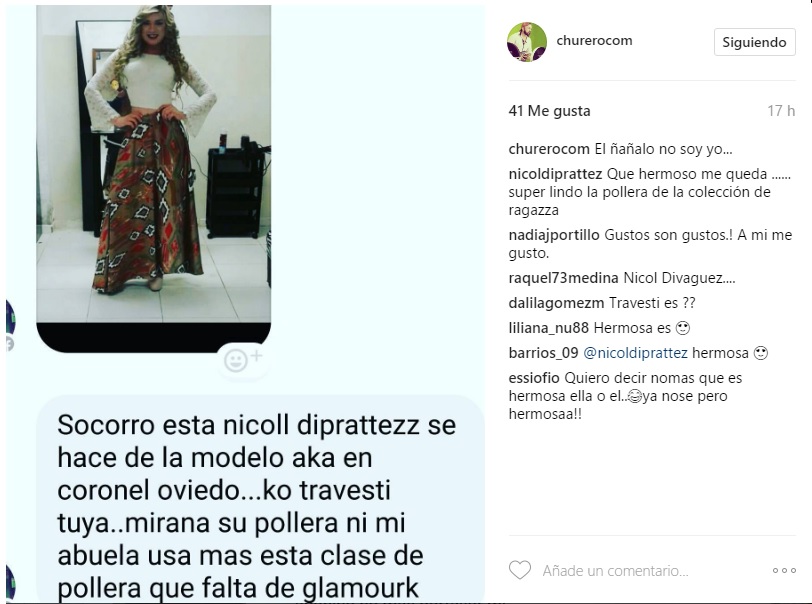Click the 17 h post timestamp
This screenshot has height=604, width=812.
tap(781, 111)
